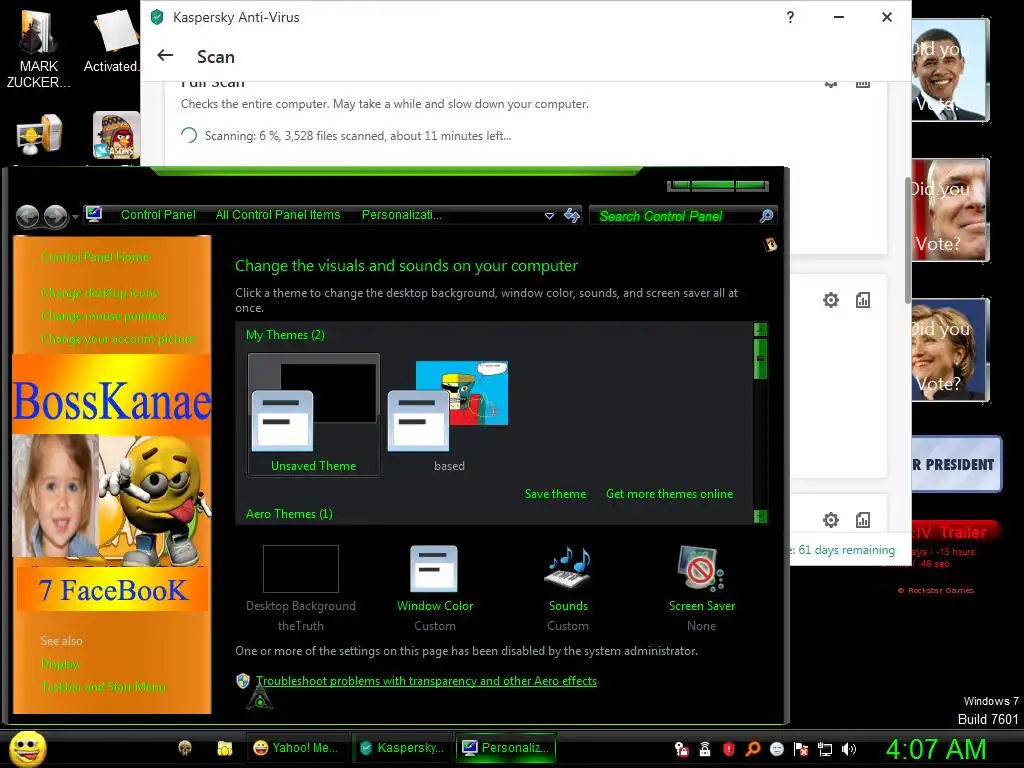
Task: Go forward in Control Panel navigation
Action: pyautogui.click(x=56, y=216)
